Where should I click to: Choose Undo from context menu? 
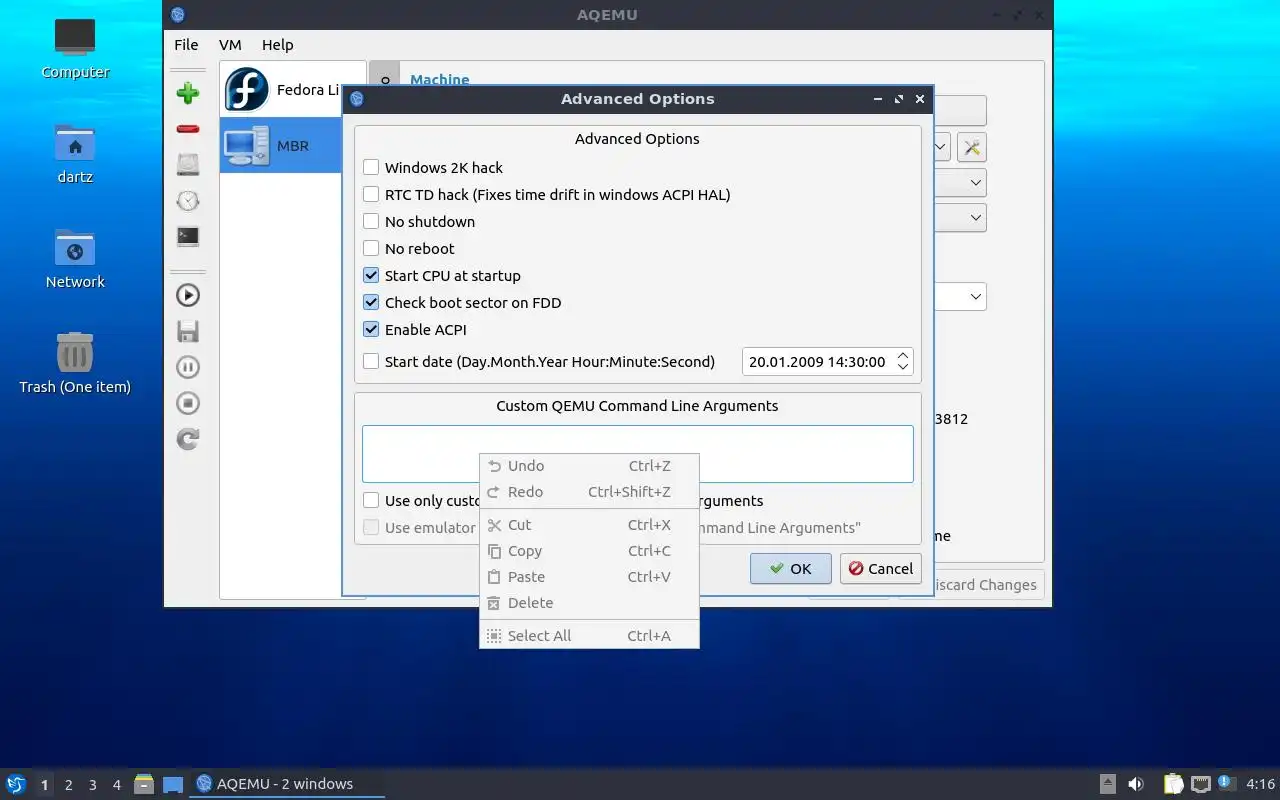click(589, 466)
